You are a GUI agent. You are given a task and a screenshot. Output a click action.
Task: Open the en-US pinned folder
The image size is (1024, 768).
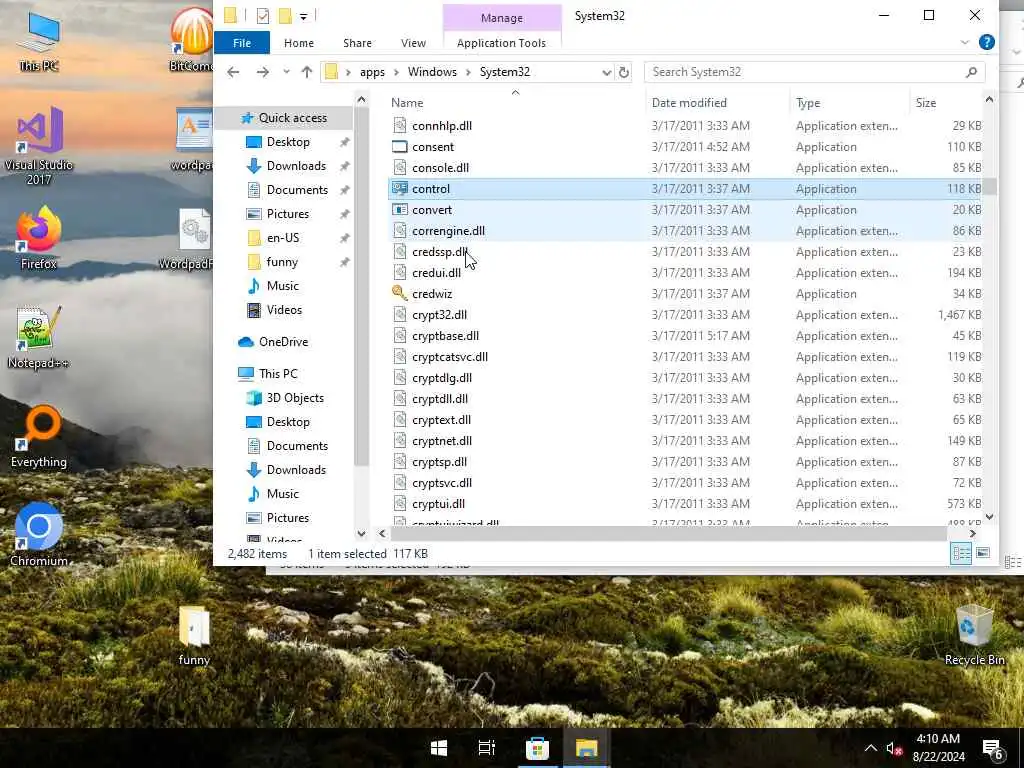point(283,238)
